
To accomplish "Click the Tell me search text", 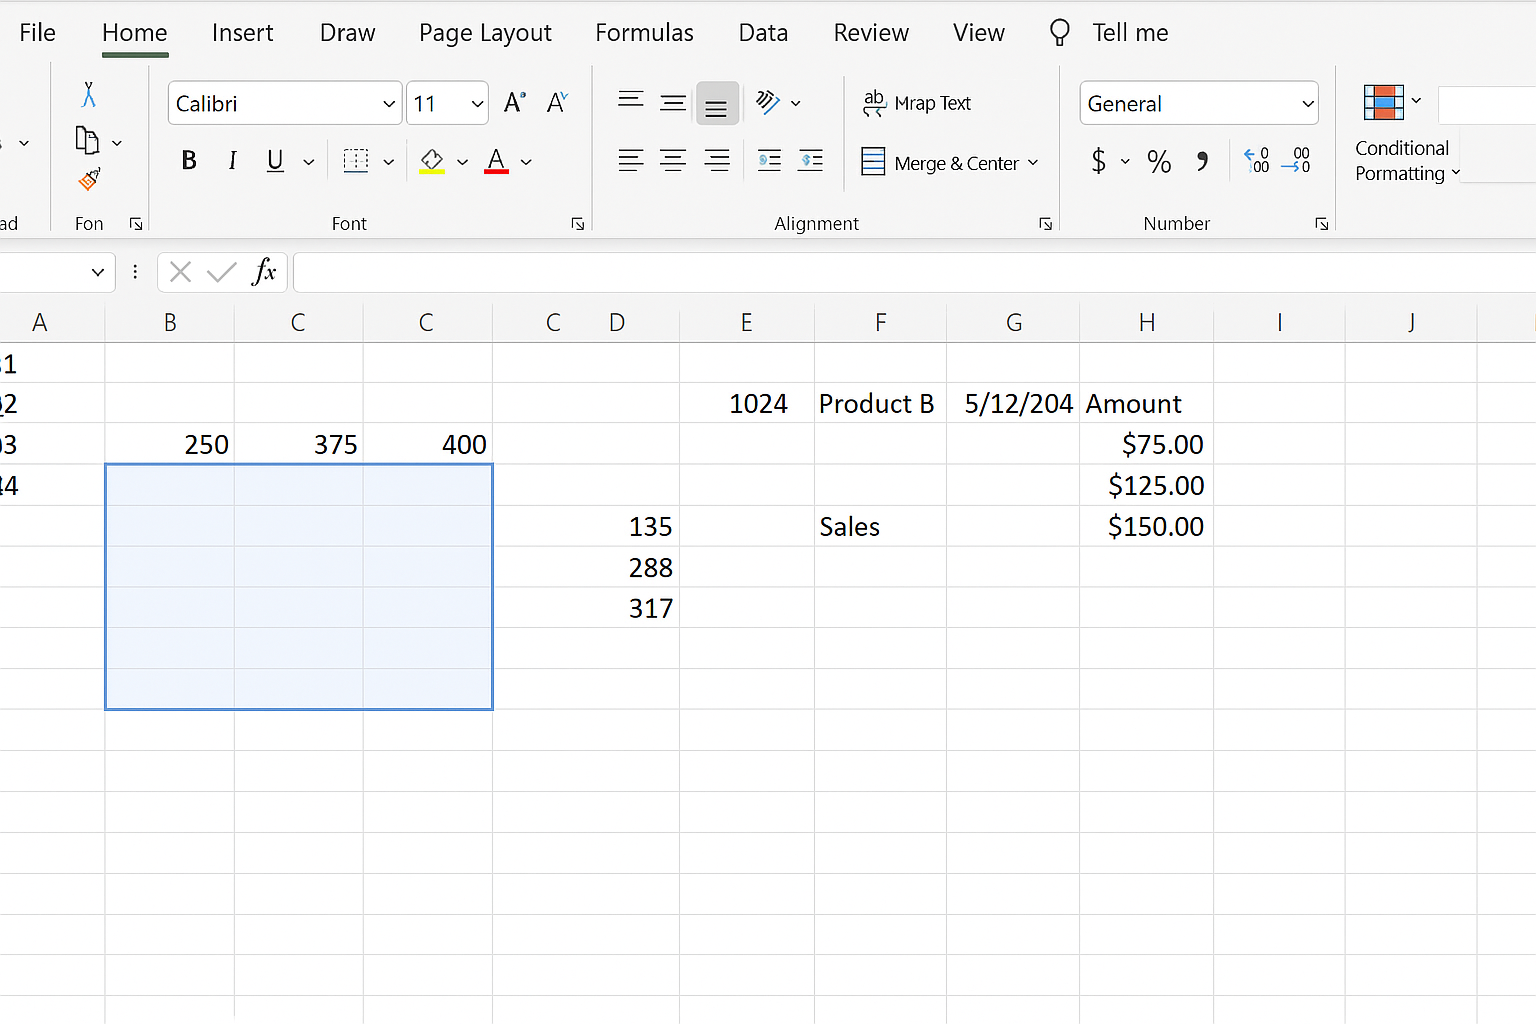I will point(1130,33).
